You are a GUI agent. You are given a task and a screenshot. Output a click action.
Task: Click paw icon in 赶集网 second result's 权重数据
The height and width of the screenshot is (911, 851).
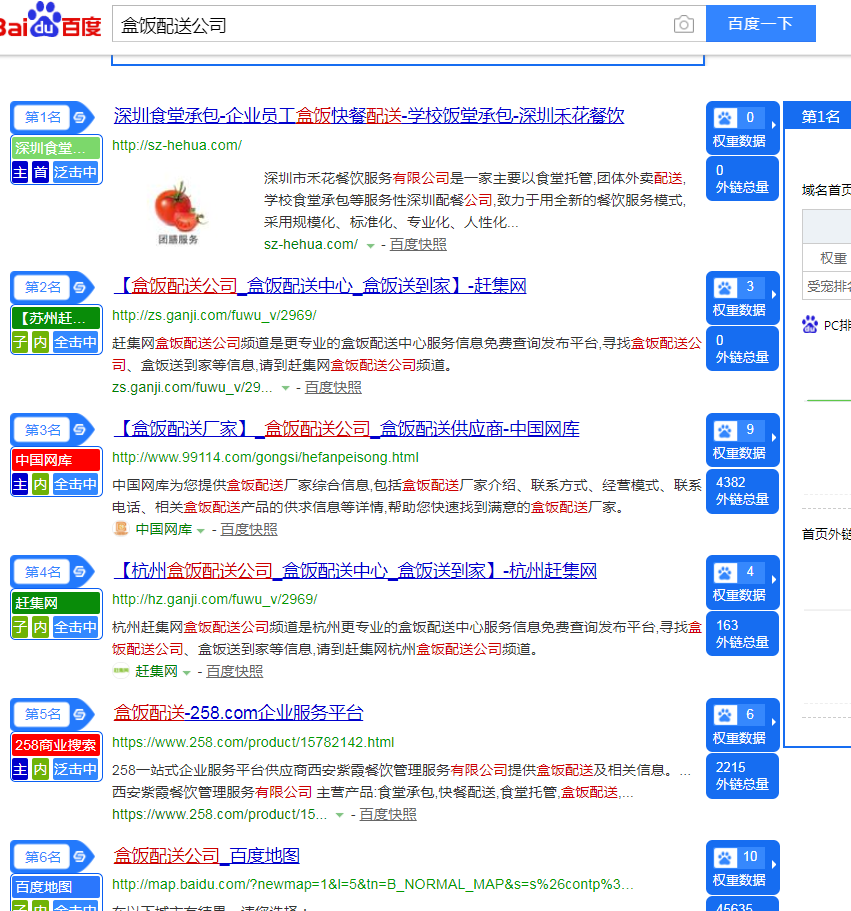pyautogui.click(x=724, y=287)
